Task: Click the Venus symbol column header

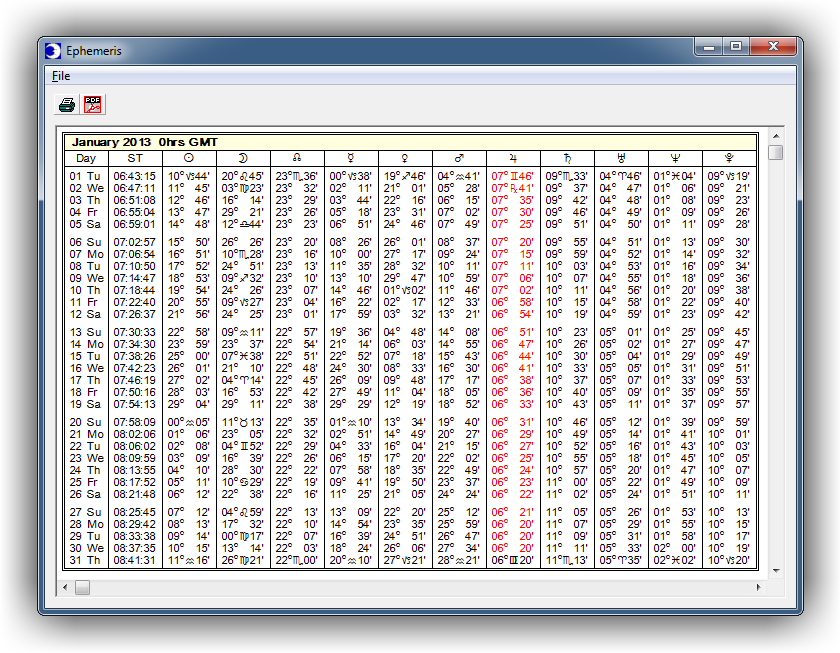Action: pos(405,158)
